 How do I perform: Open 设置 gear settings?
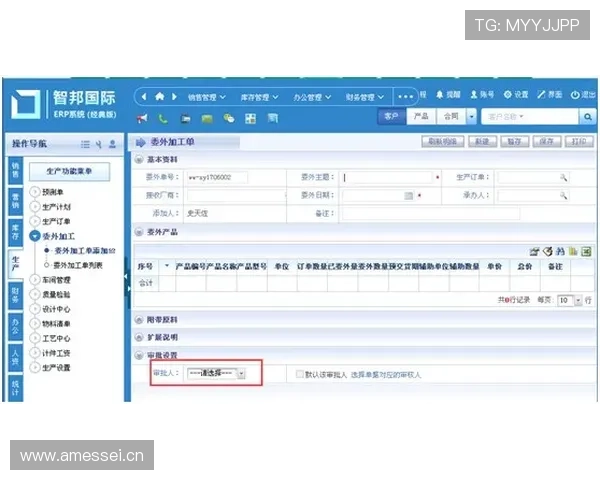click(516, 95)
